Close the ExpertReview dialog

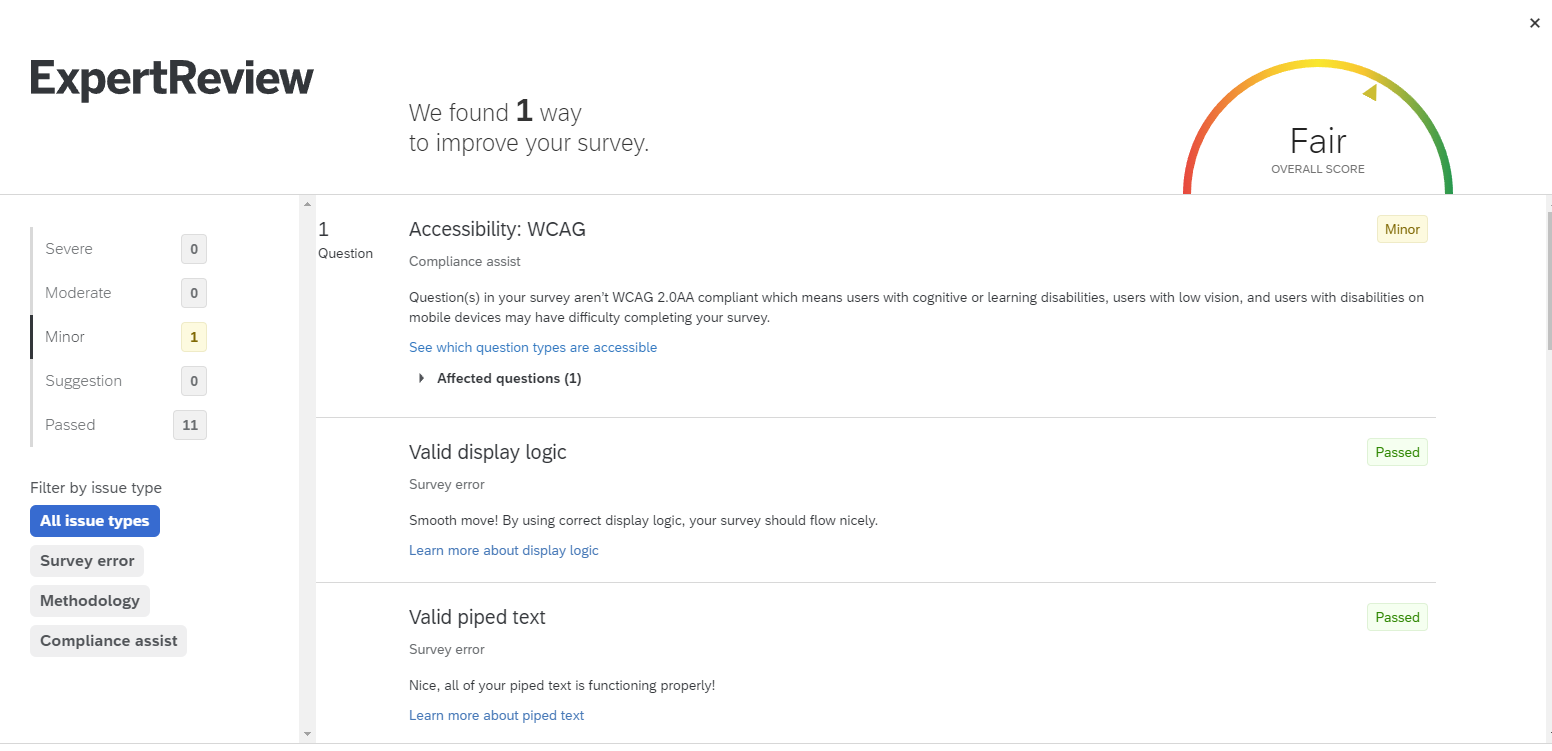[x=1534, y=22]
